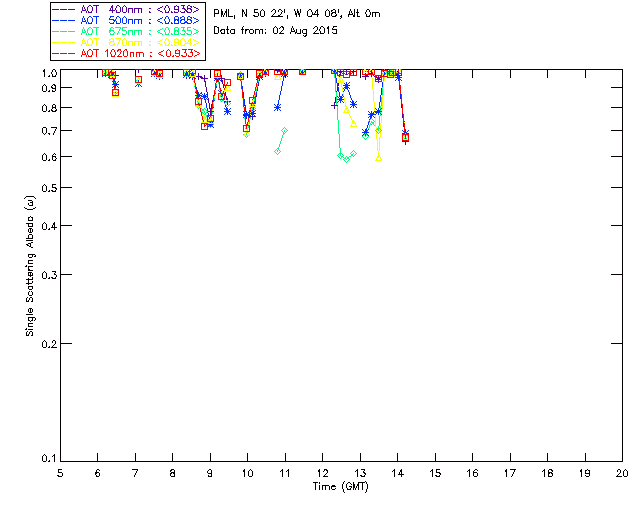
Task: Click the AOT 400nm legend entry
Action: pyautogui.click(x=126, y=9)
